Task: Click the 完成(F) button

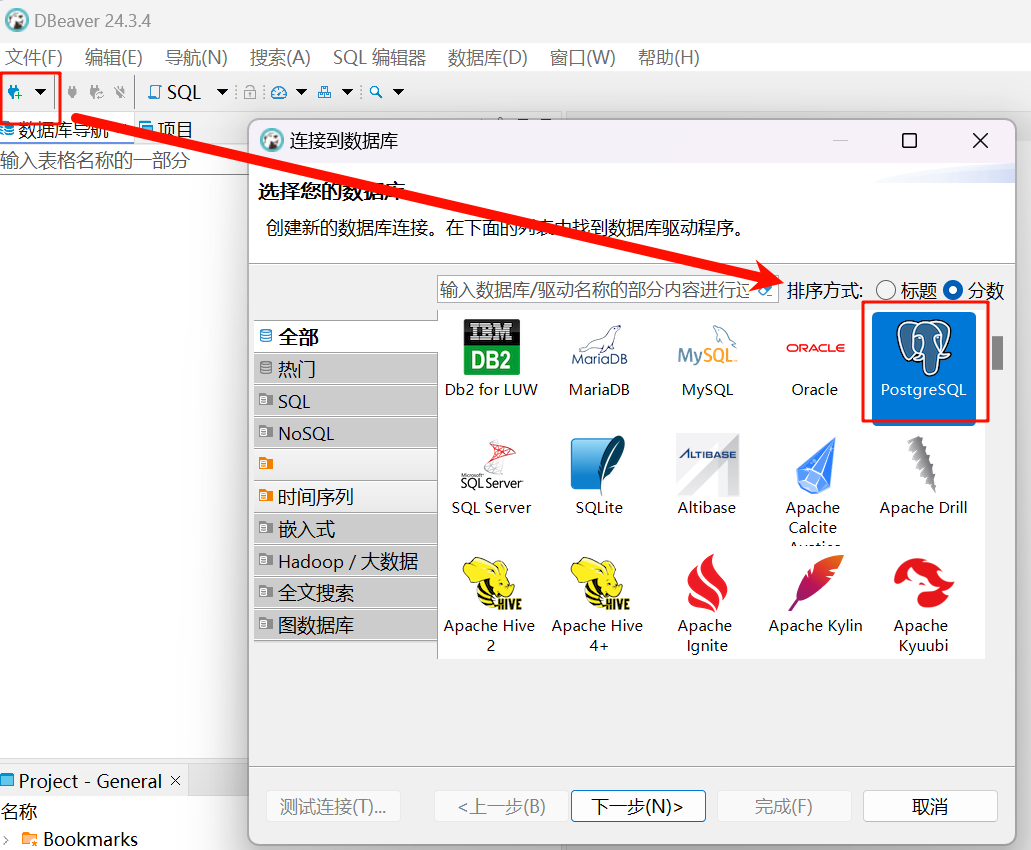Action: tap(784, 806)
